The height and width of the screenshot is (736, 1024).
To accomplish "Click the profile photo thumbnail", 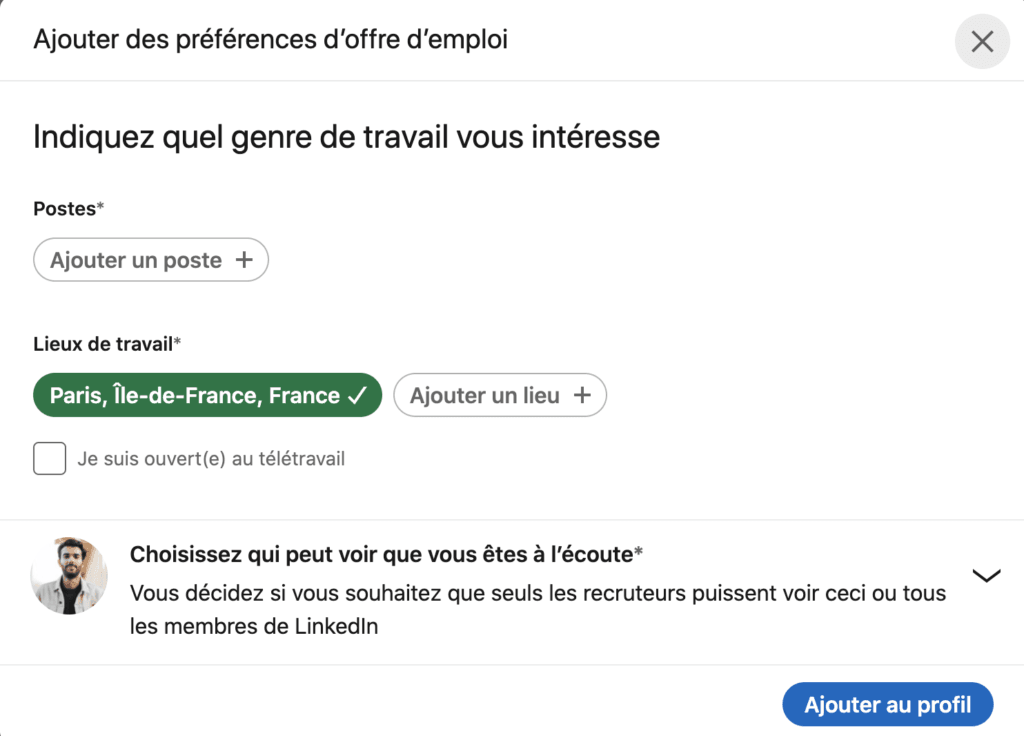I will pos(69,575).
